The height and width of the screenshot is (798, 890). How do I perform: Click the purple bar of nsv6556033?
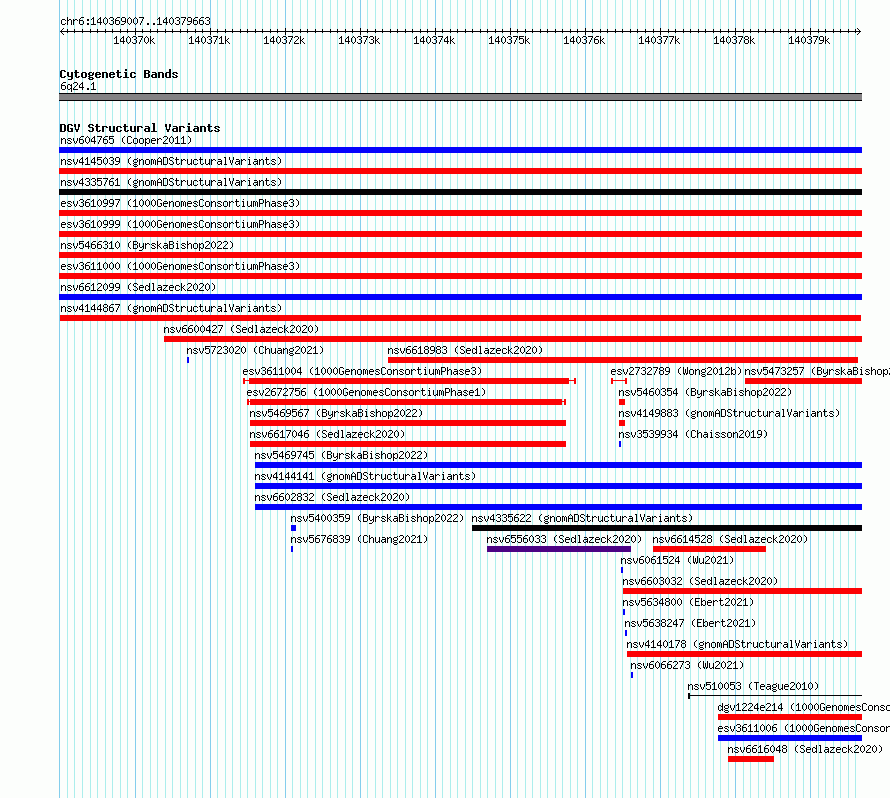[559, 549]
